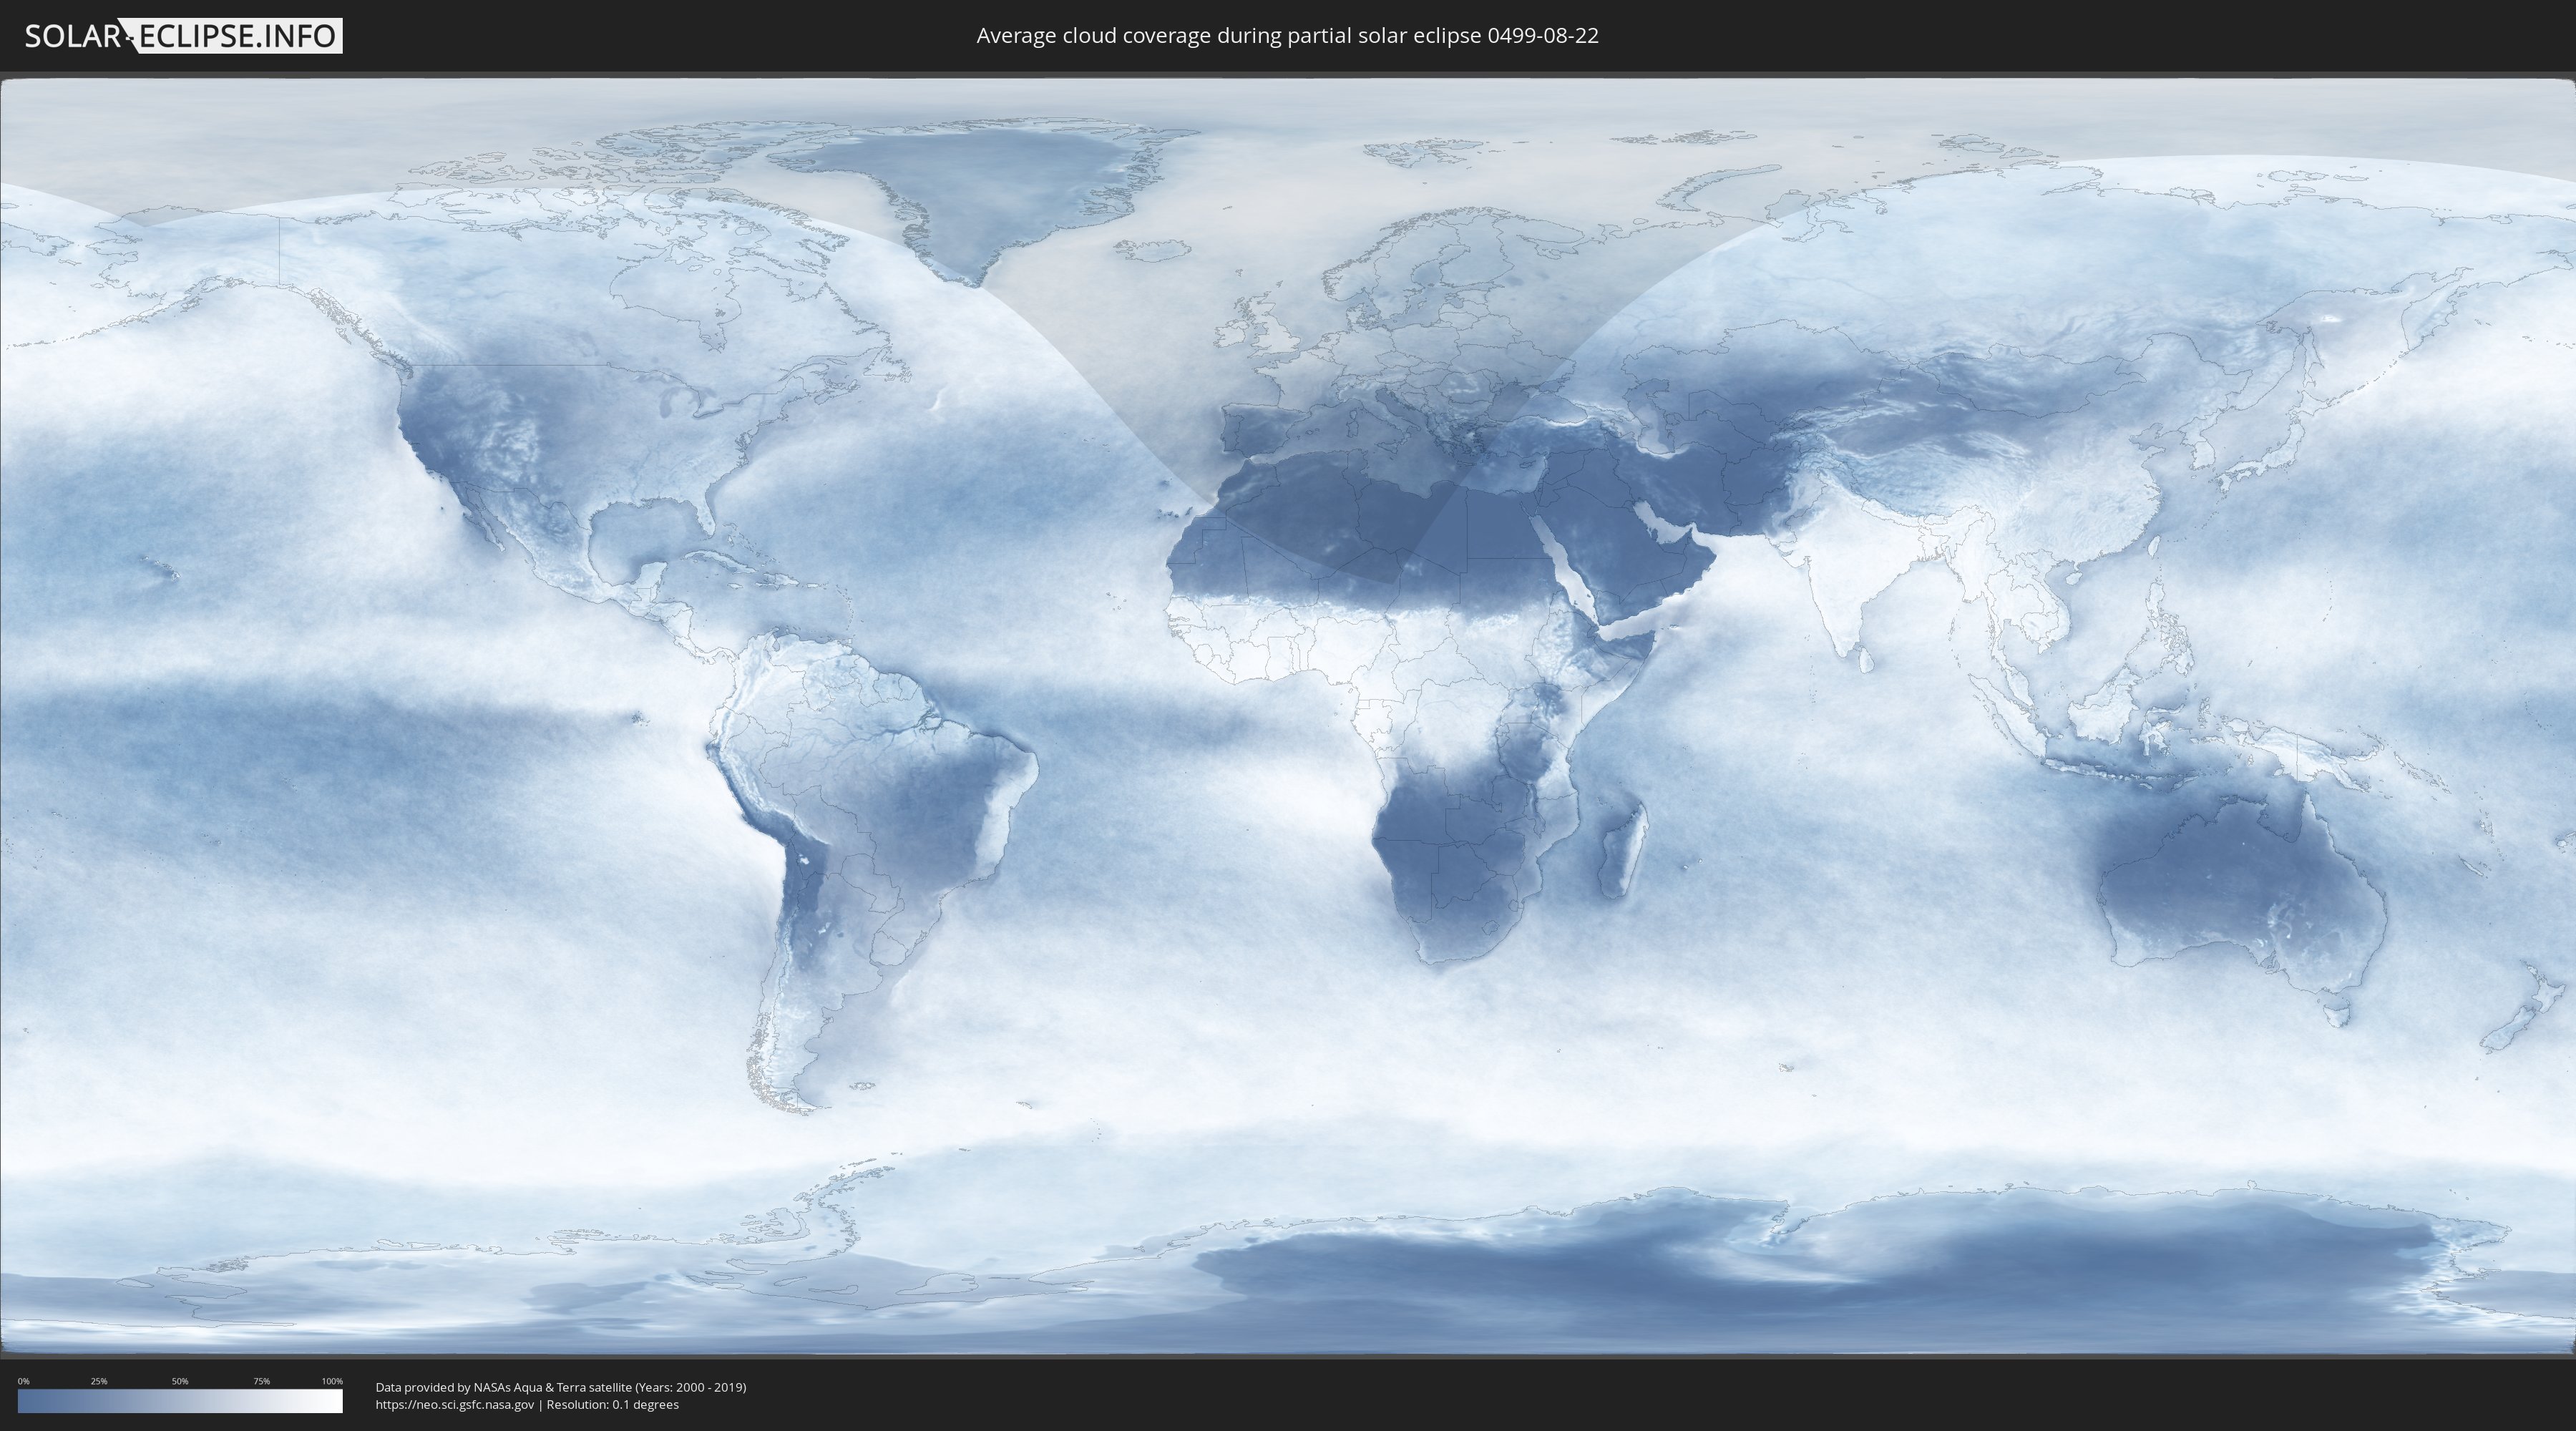Click the SOLAR-ECLIPSE.INFO logo
Screen dimensions: 2576x1431
(182, 36)
